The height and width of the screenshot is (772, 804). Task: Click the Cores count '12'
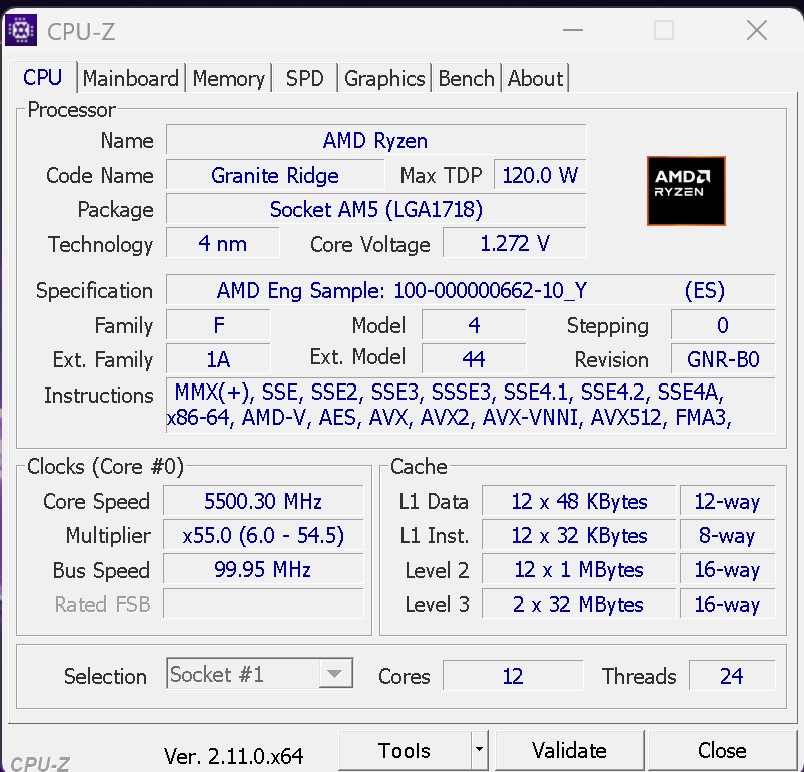coord(513,676)
